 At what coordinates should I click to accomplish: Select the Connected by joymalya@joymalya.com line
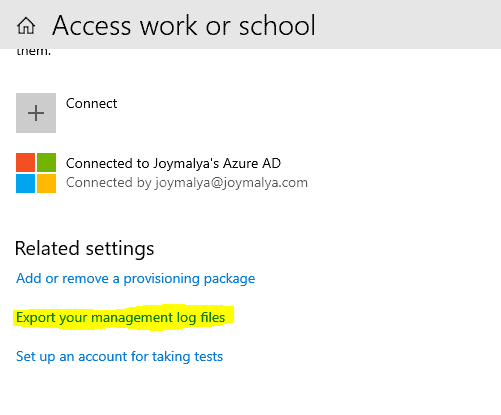tap(187, 183)
